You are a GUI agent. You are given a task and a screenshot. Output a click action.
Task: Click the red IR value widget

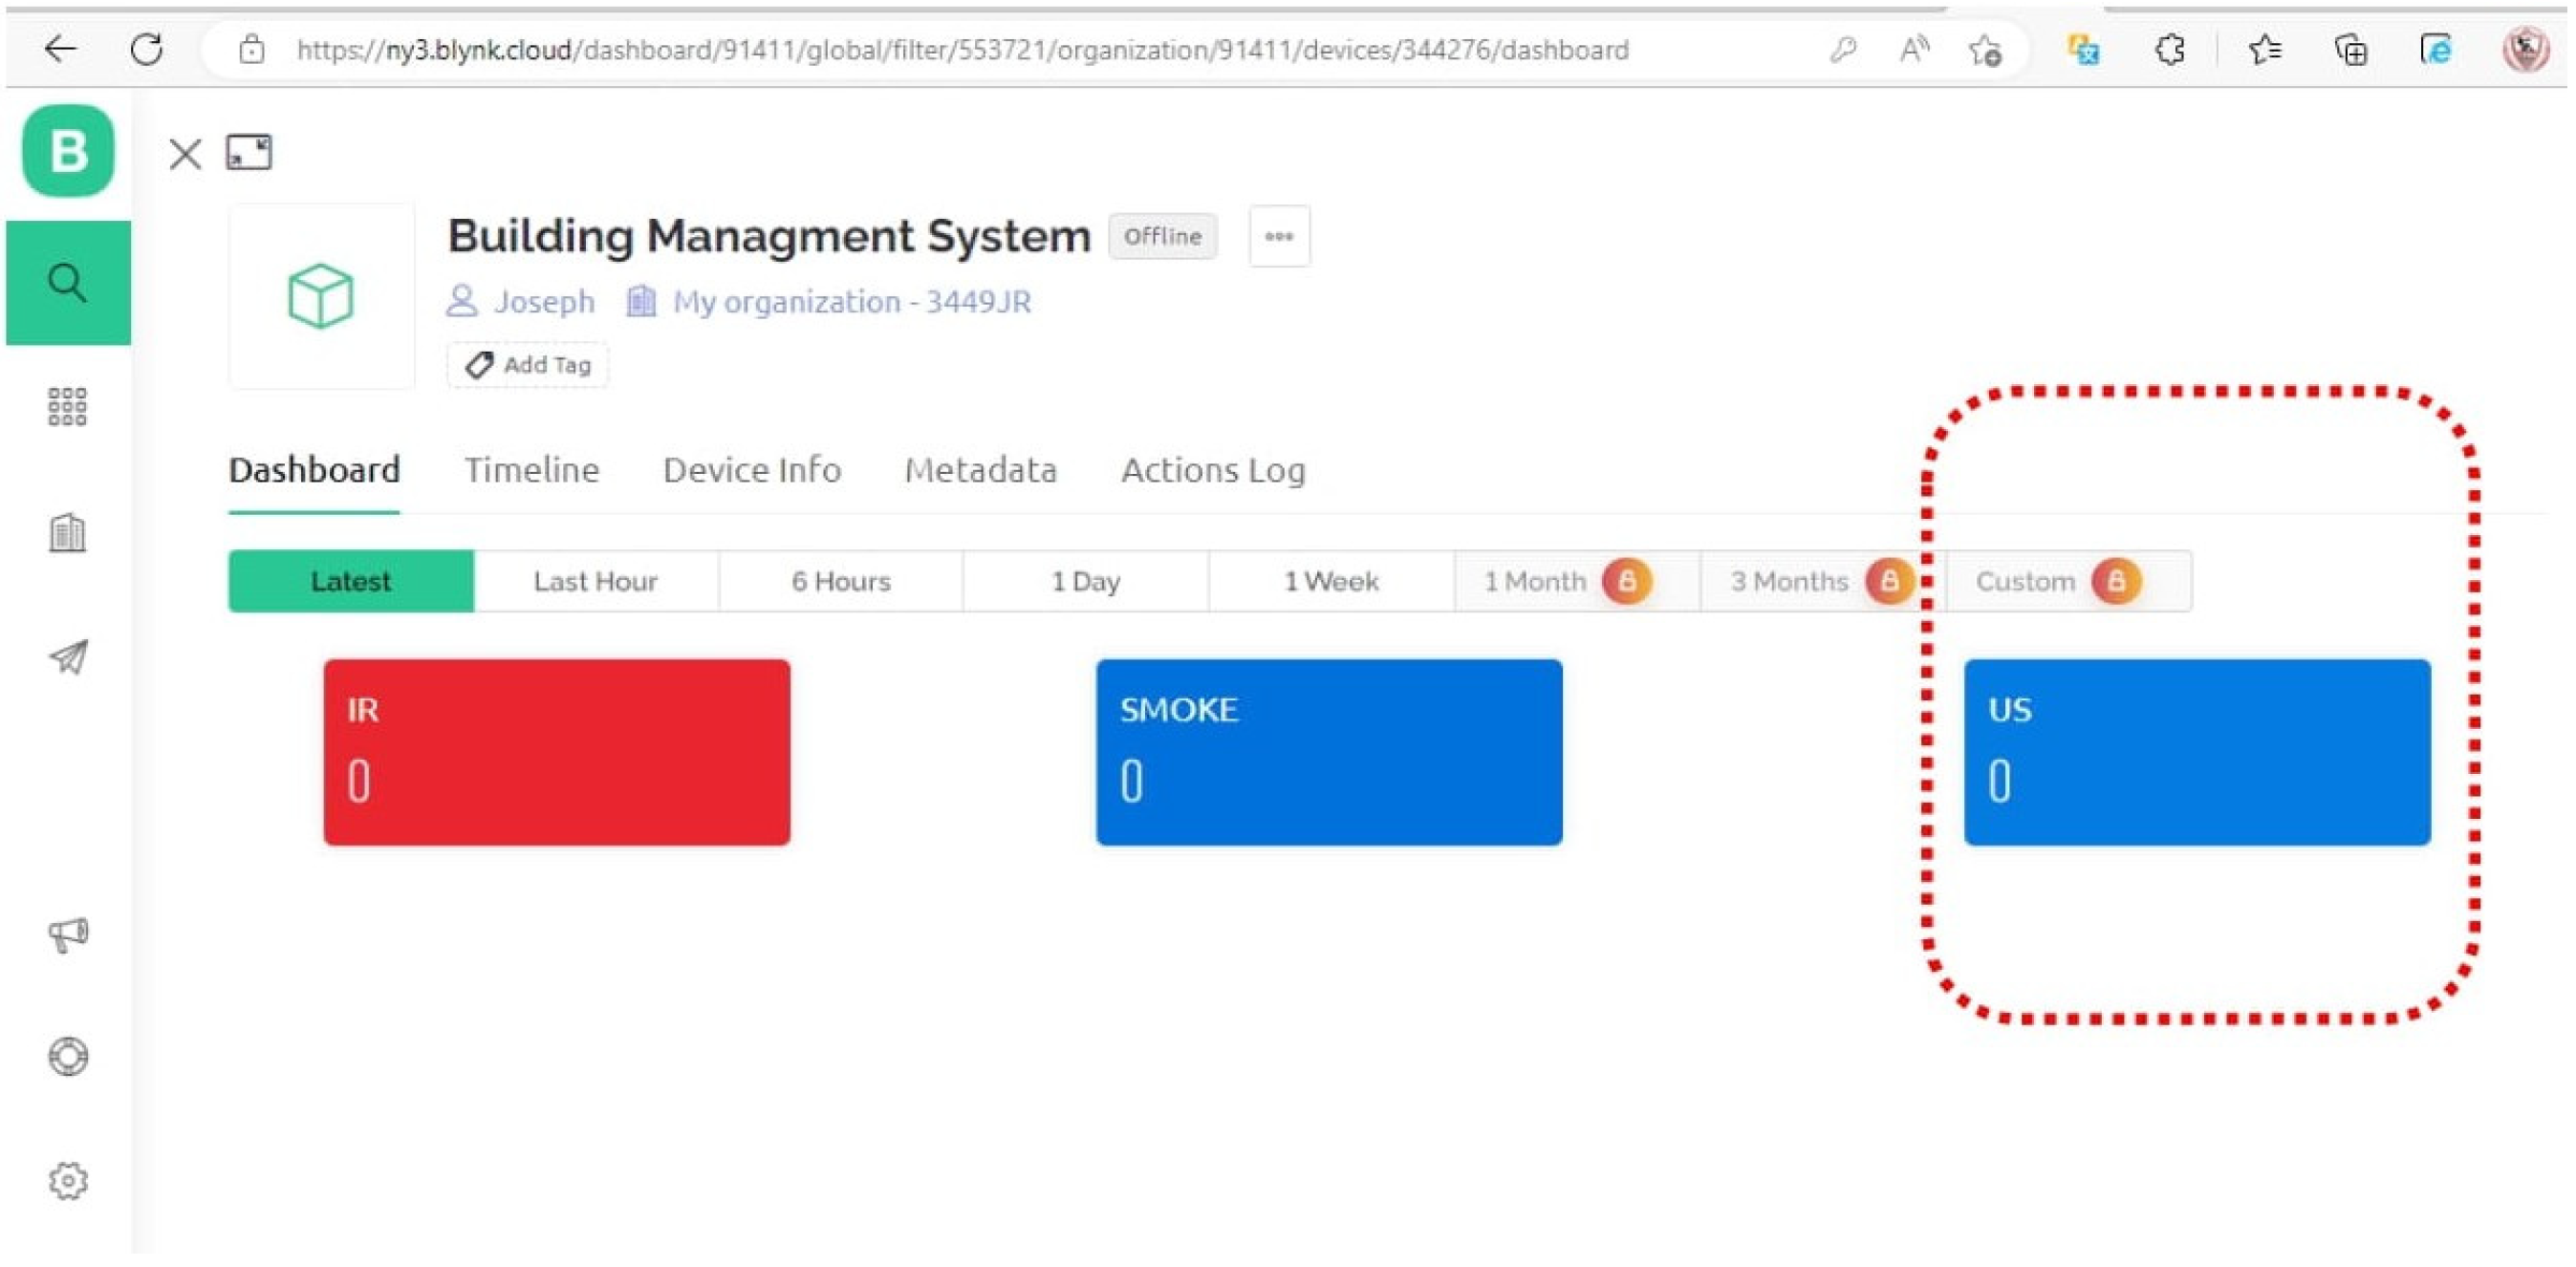pyautogui.click(x=556, y=752)
